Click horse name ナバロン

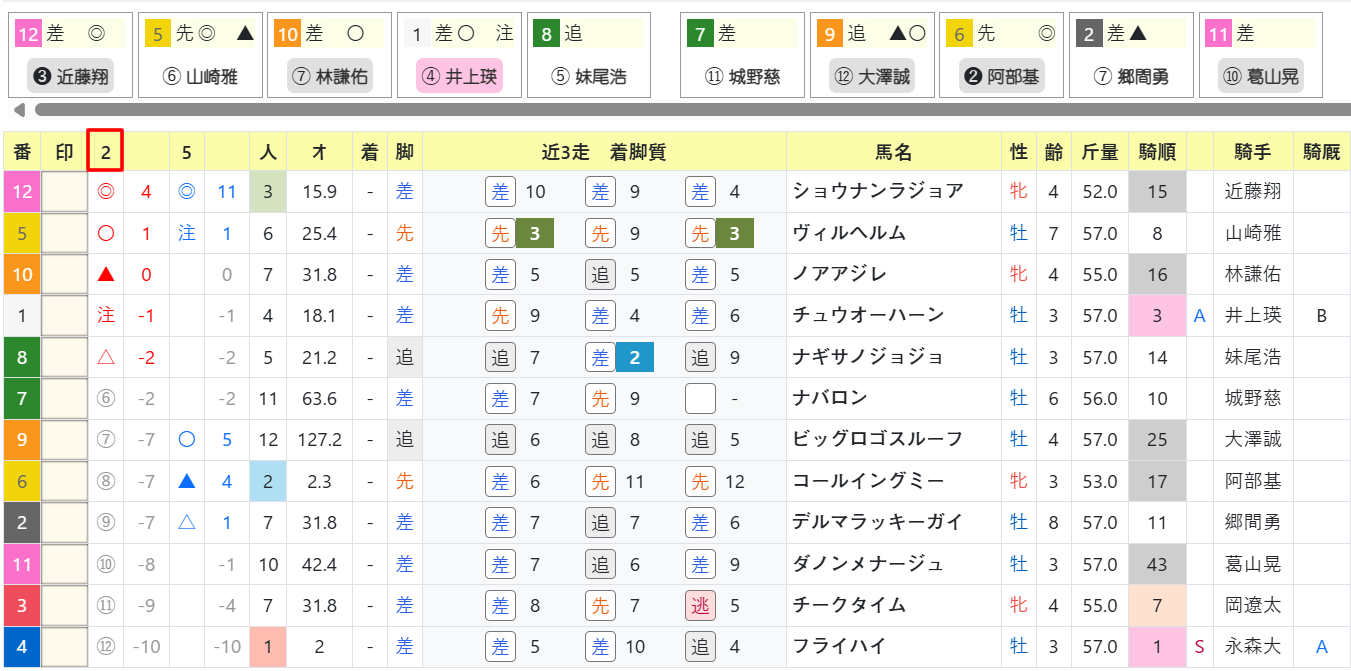(830, 398)
